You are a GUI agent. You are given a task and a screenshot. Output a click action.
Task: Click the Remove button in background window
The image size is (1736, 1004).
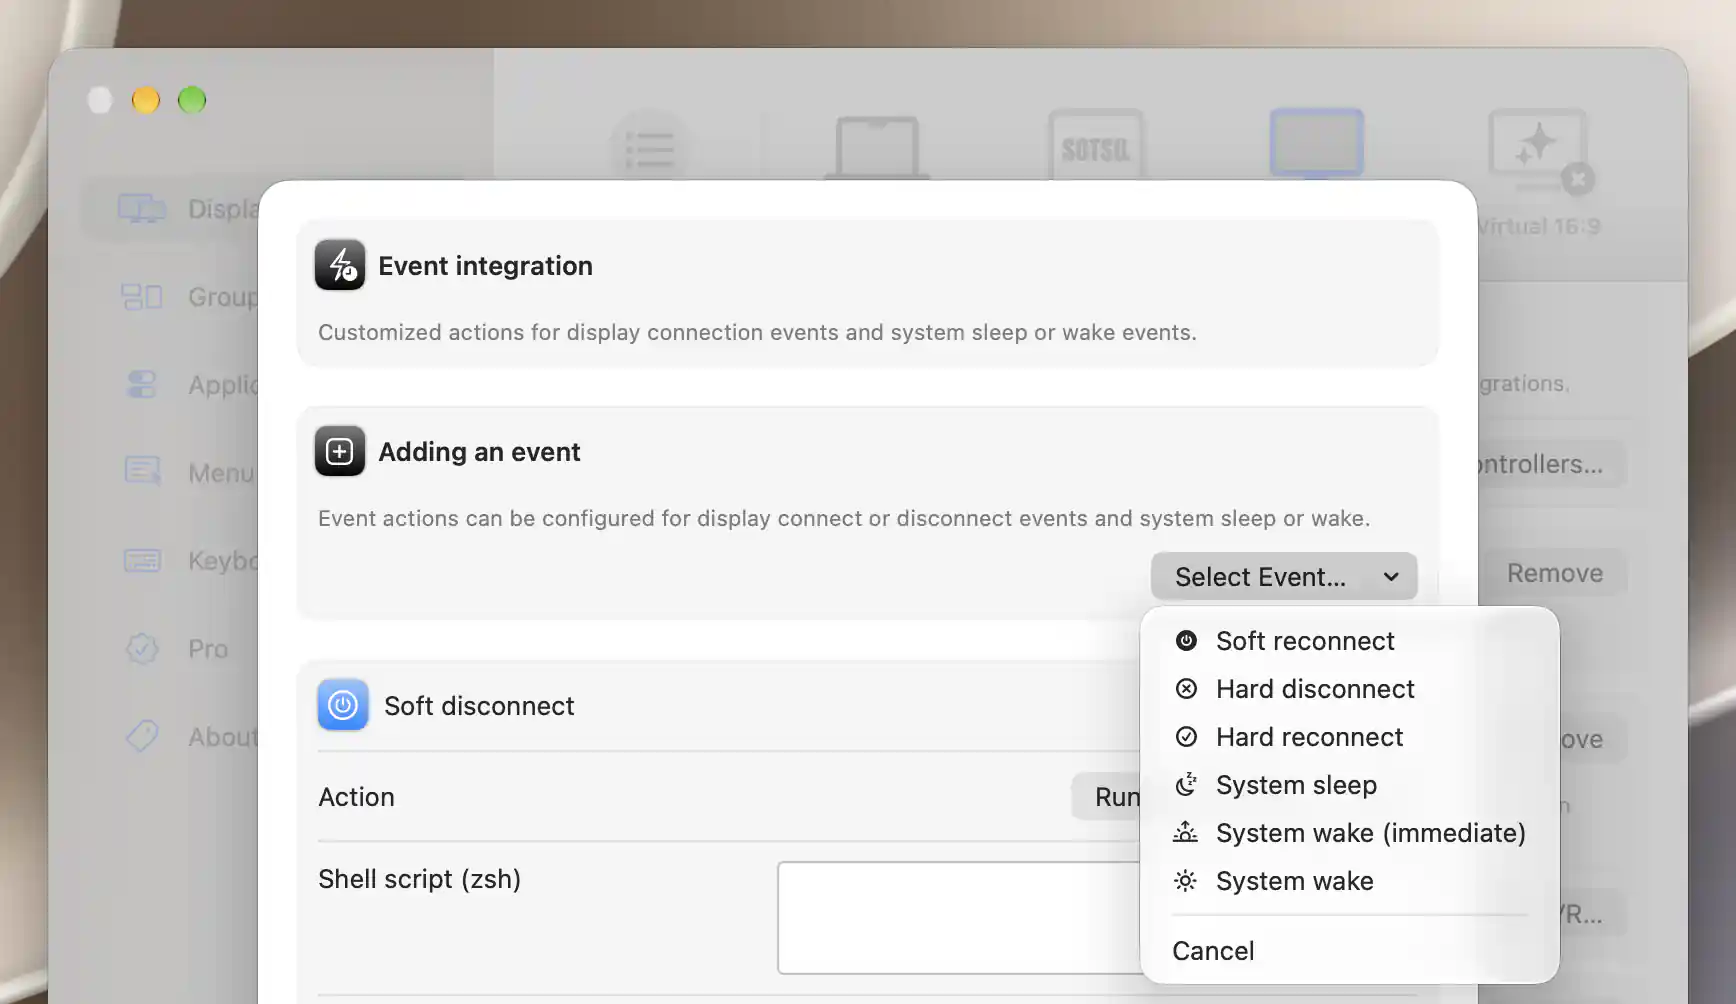(1554, 573)
